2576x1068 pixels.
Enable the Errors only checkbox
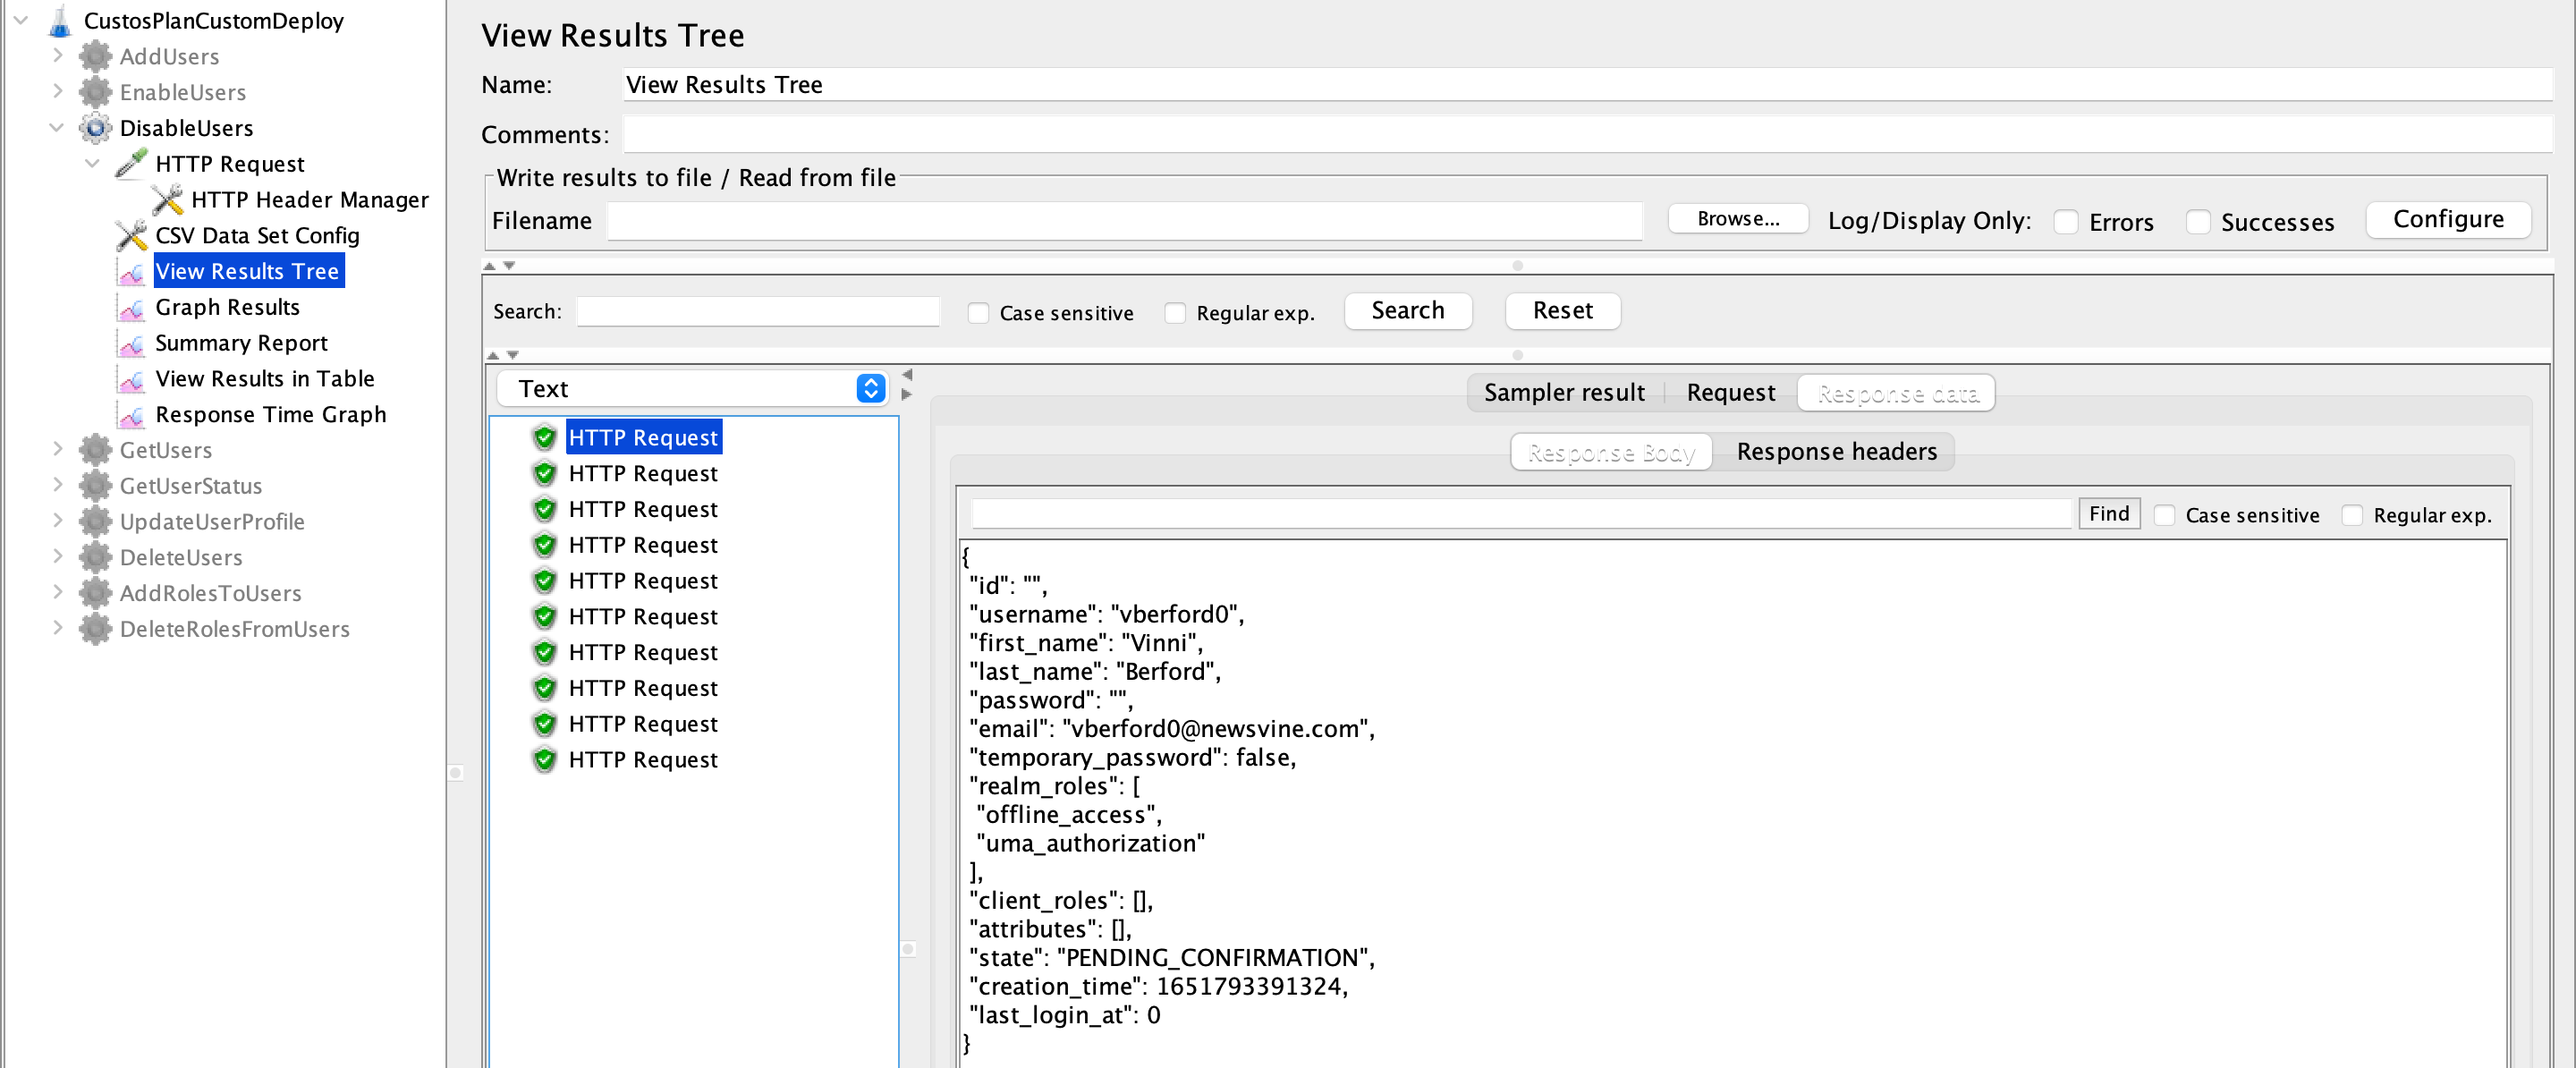coord(2066,222)
